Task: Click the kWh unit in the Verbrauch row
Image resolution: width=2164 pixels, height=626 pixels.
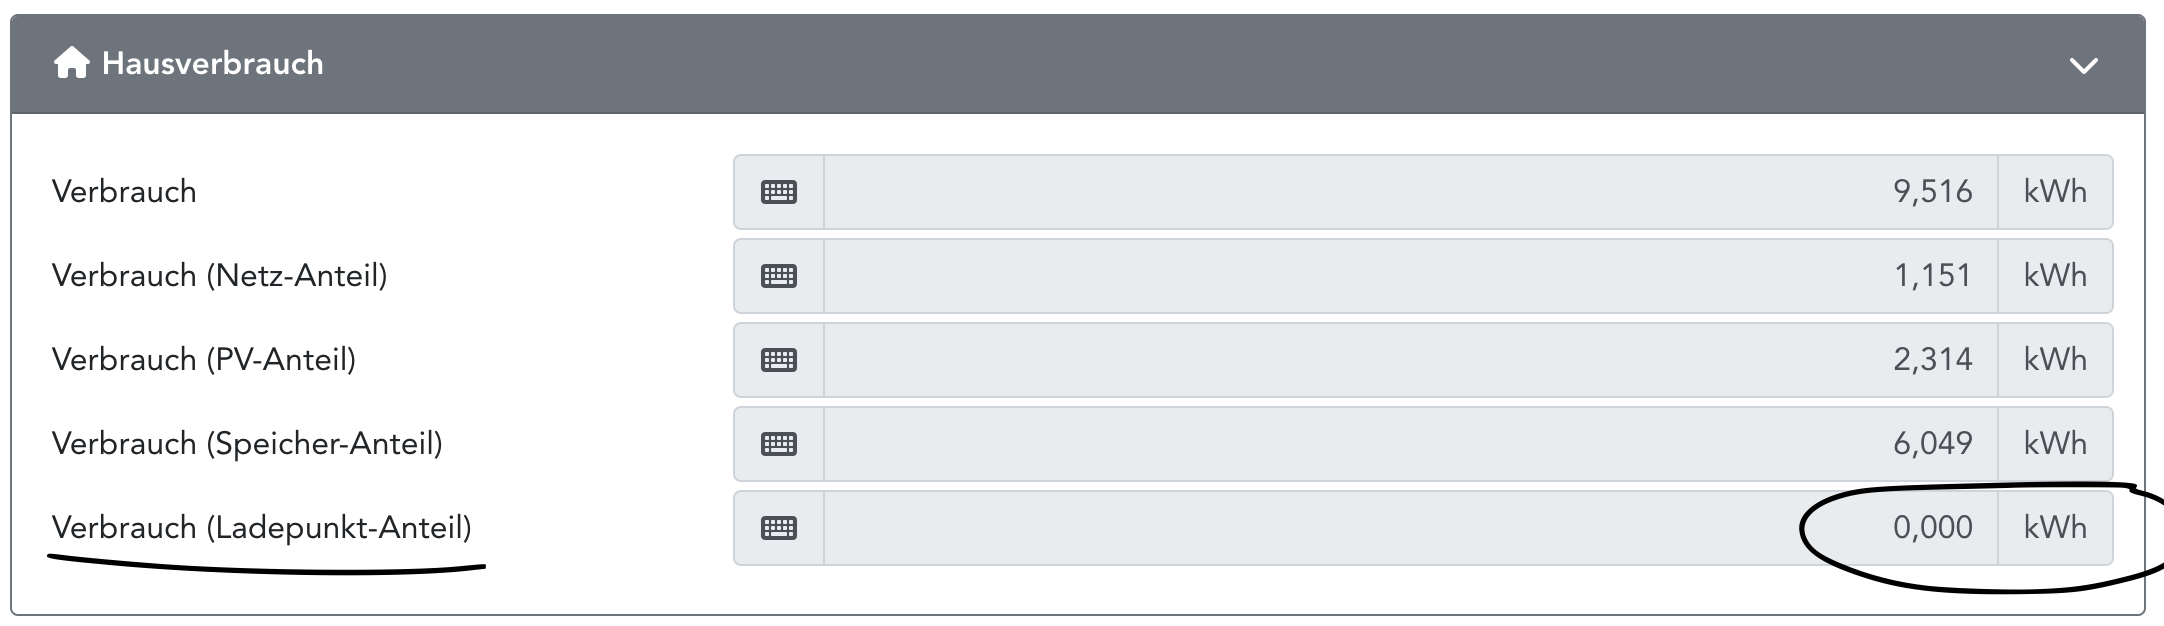Action: pyautogui.click(x=2055, y=192)
